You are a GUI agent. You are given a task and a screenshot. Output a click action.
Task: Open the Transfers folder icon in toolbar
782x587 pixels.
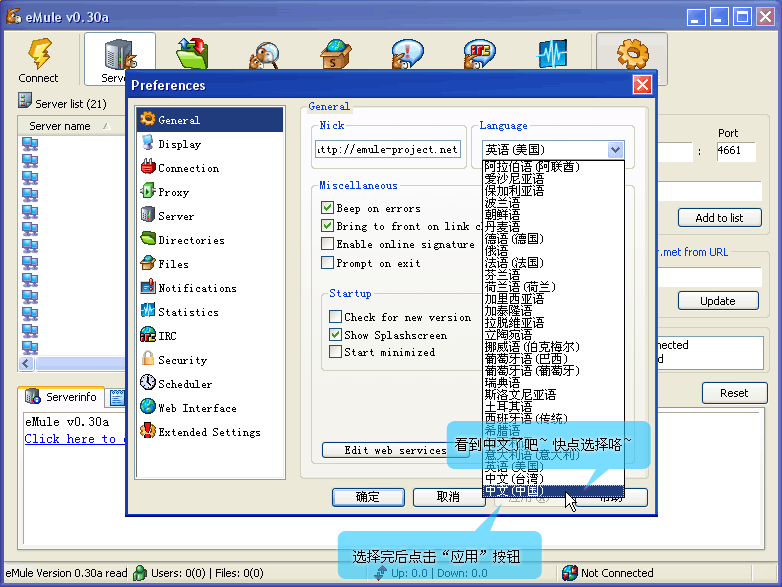pos(193,53)
